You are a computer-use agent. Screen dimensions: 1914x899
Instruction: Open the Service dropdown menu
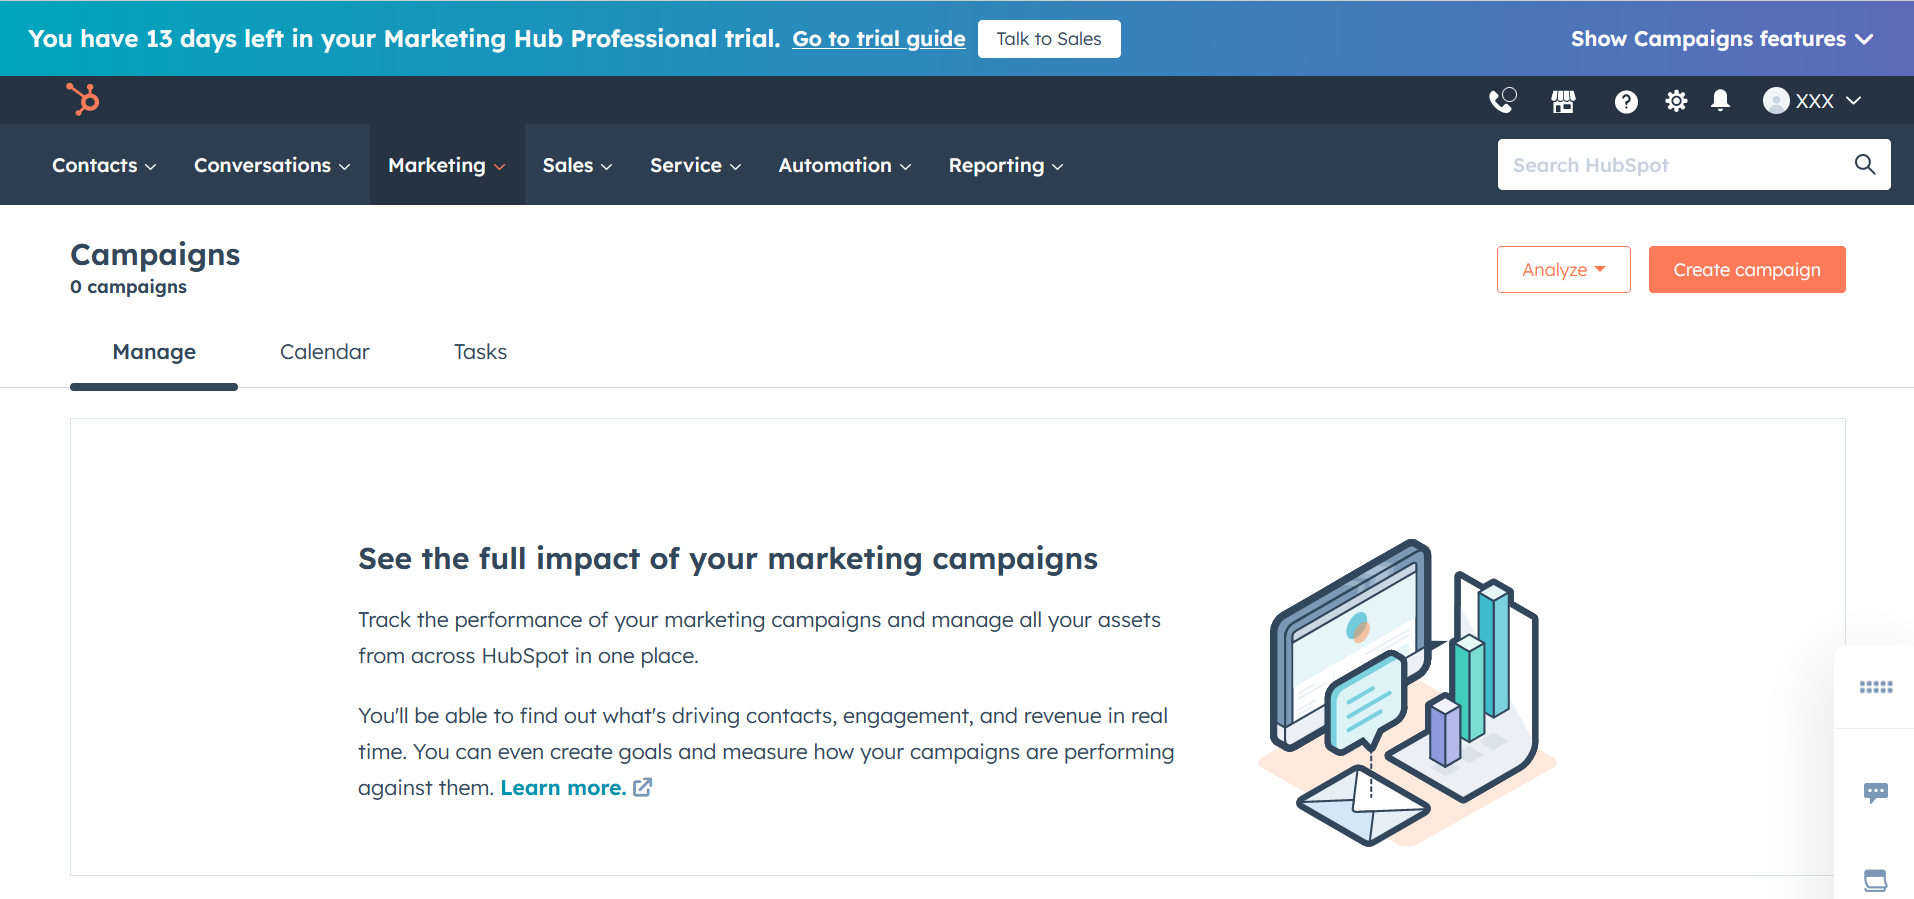point(696,165)
